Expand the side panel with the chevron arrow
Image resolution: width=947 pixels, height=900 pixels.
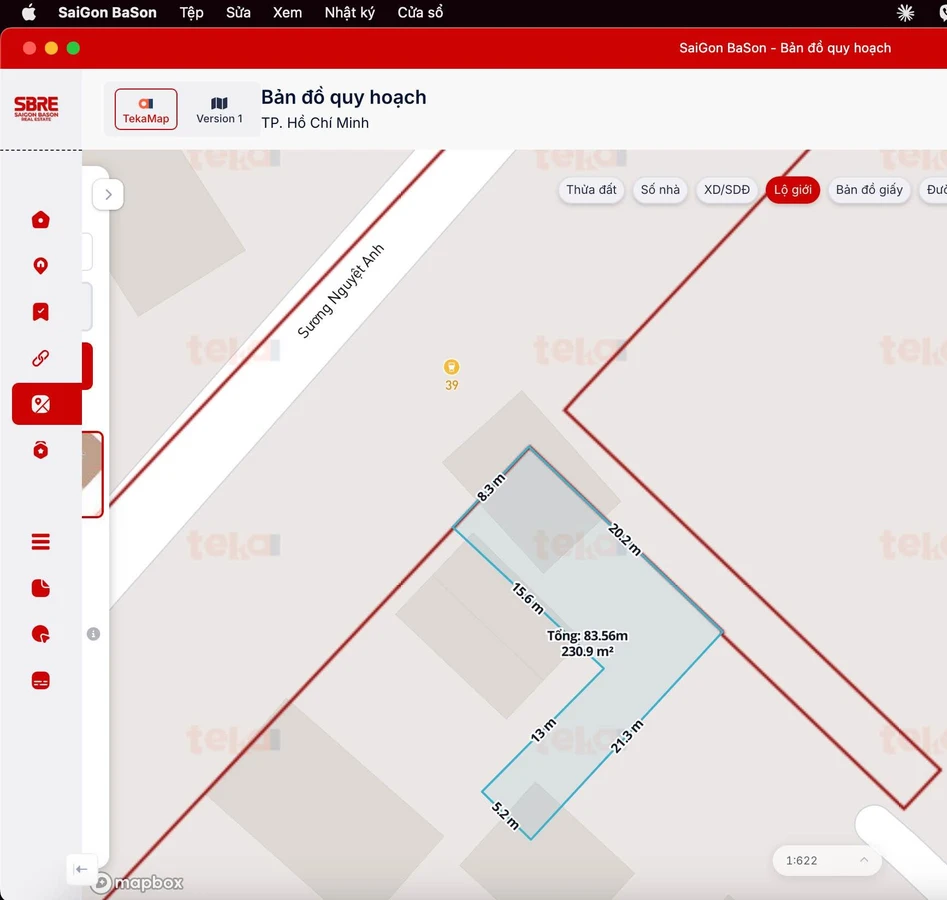(108, 194)
